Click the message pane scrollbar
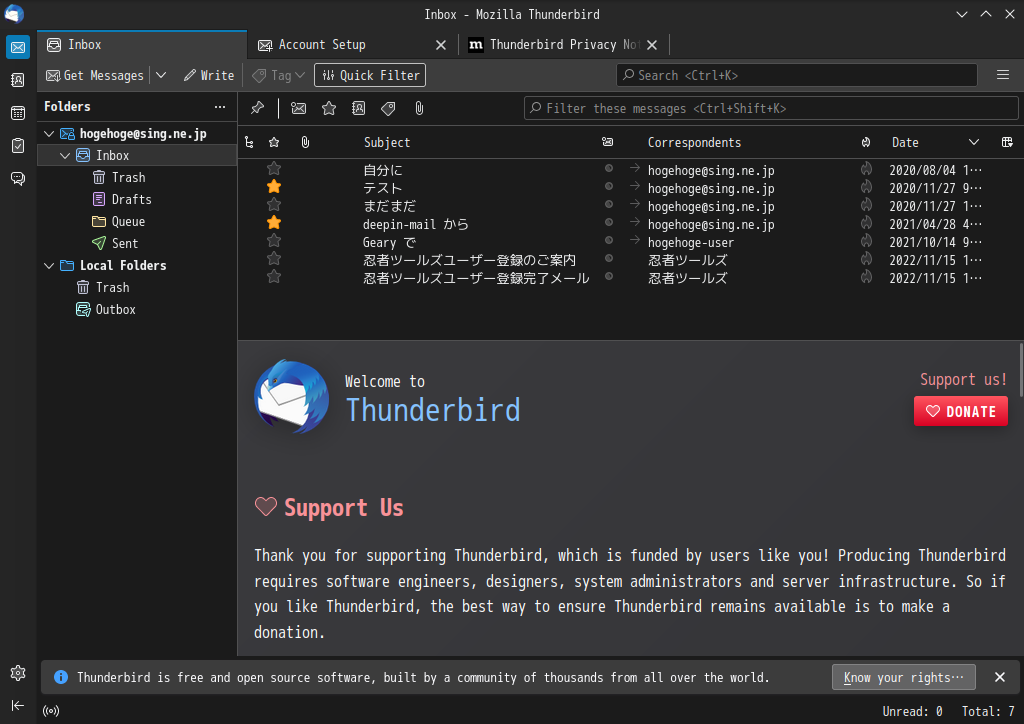Image resolution: width=1024 pixels, height=724 pixels. tap(1020, 370)
